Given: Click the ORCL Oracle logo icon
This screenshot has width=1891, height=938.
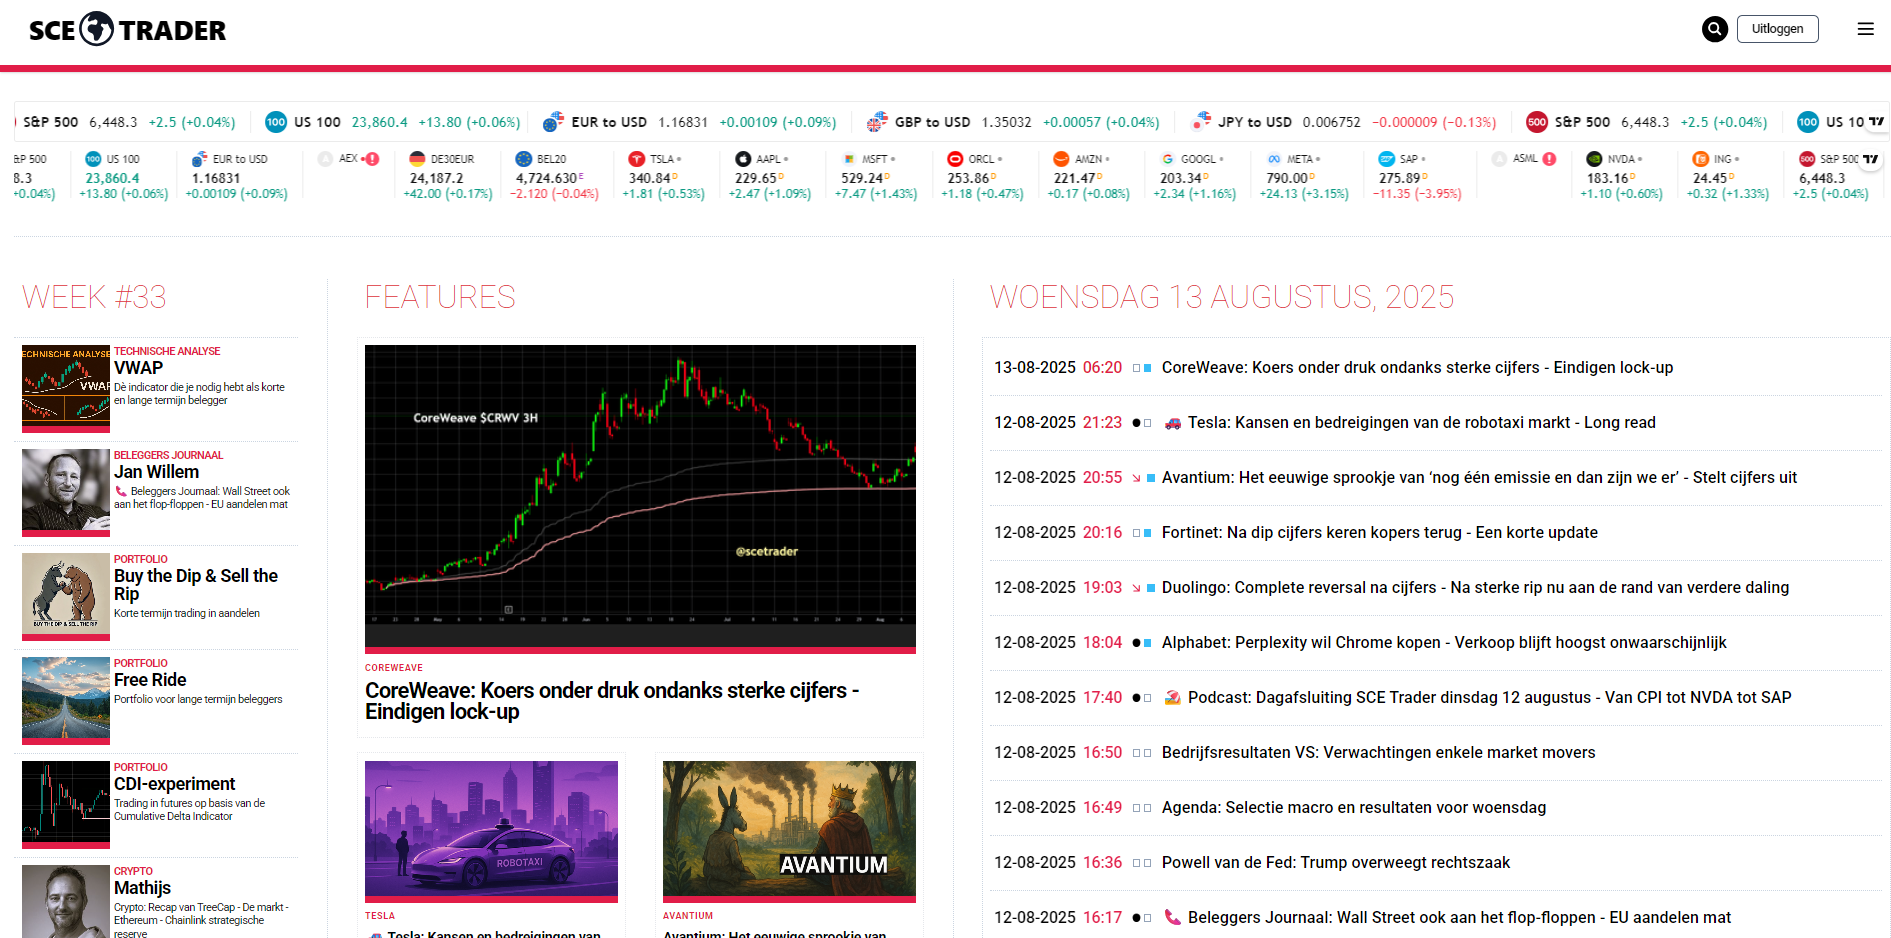Looking at the screenshot, I should coord(955,159).
